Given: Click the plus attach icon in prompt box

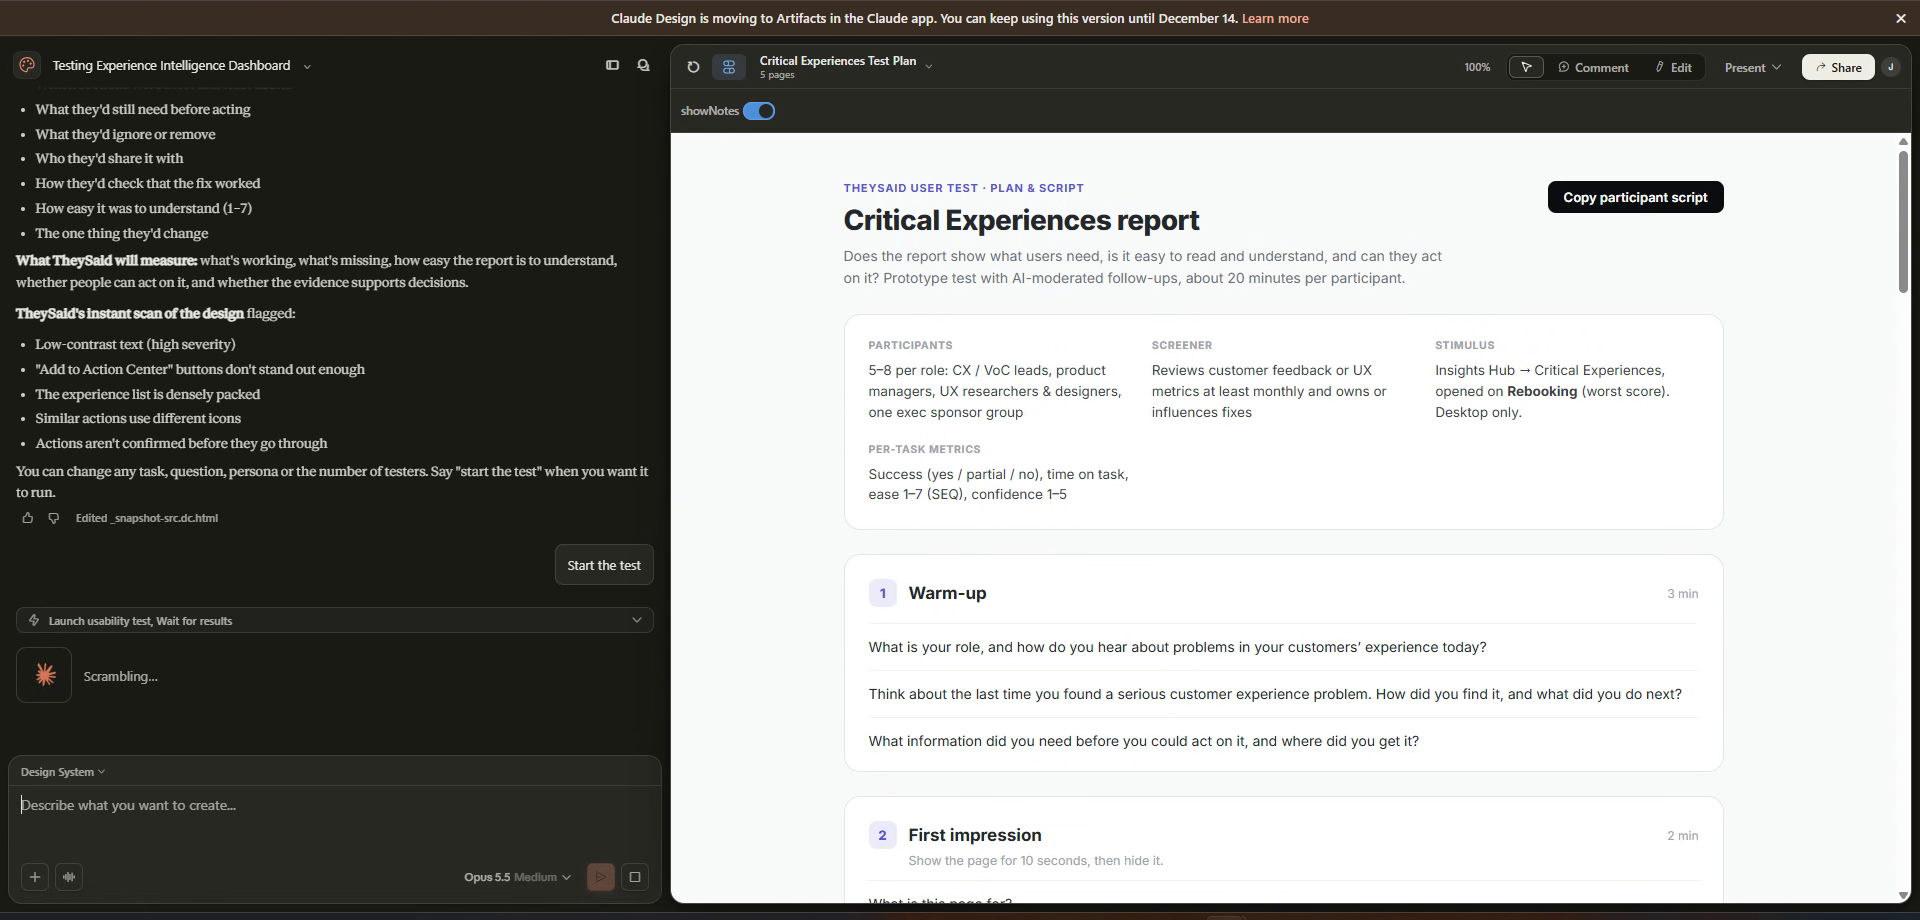Looking at the screenshot, I should (35, 877).
